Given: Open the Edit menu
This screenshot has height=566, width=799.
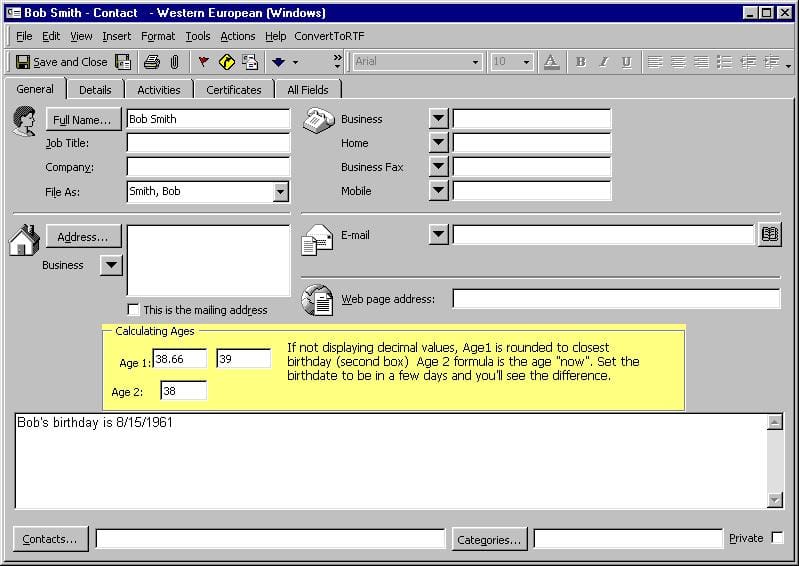Looking at the screenshot, I should [x=51, y=36].
